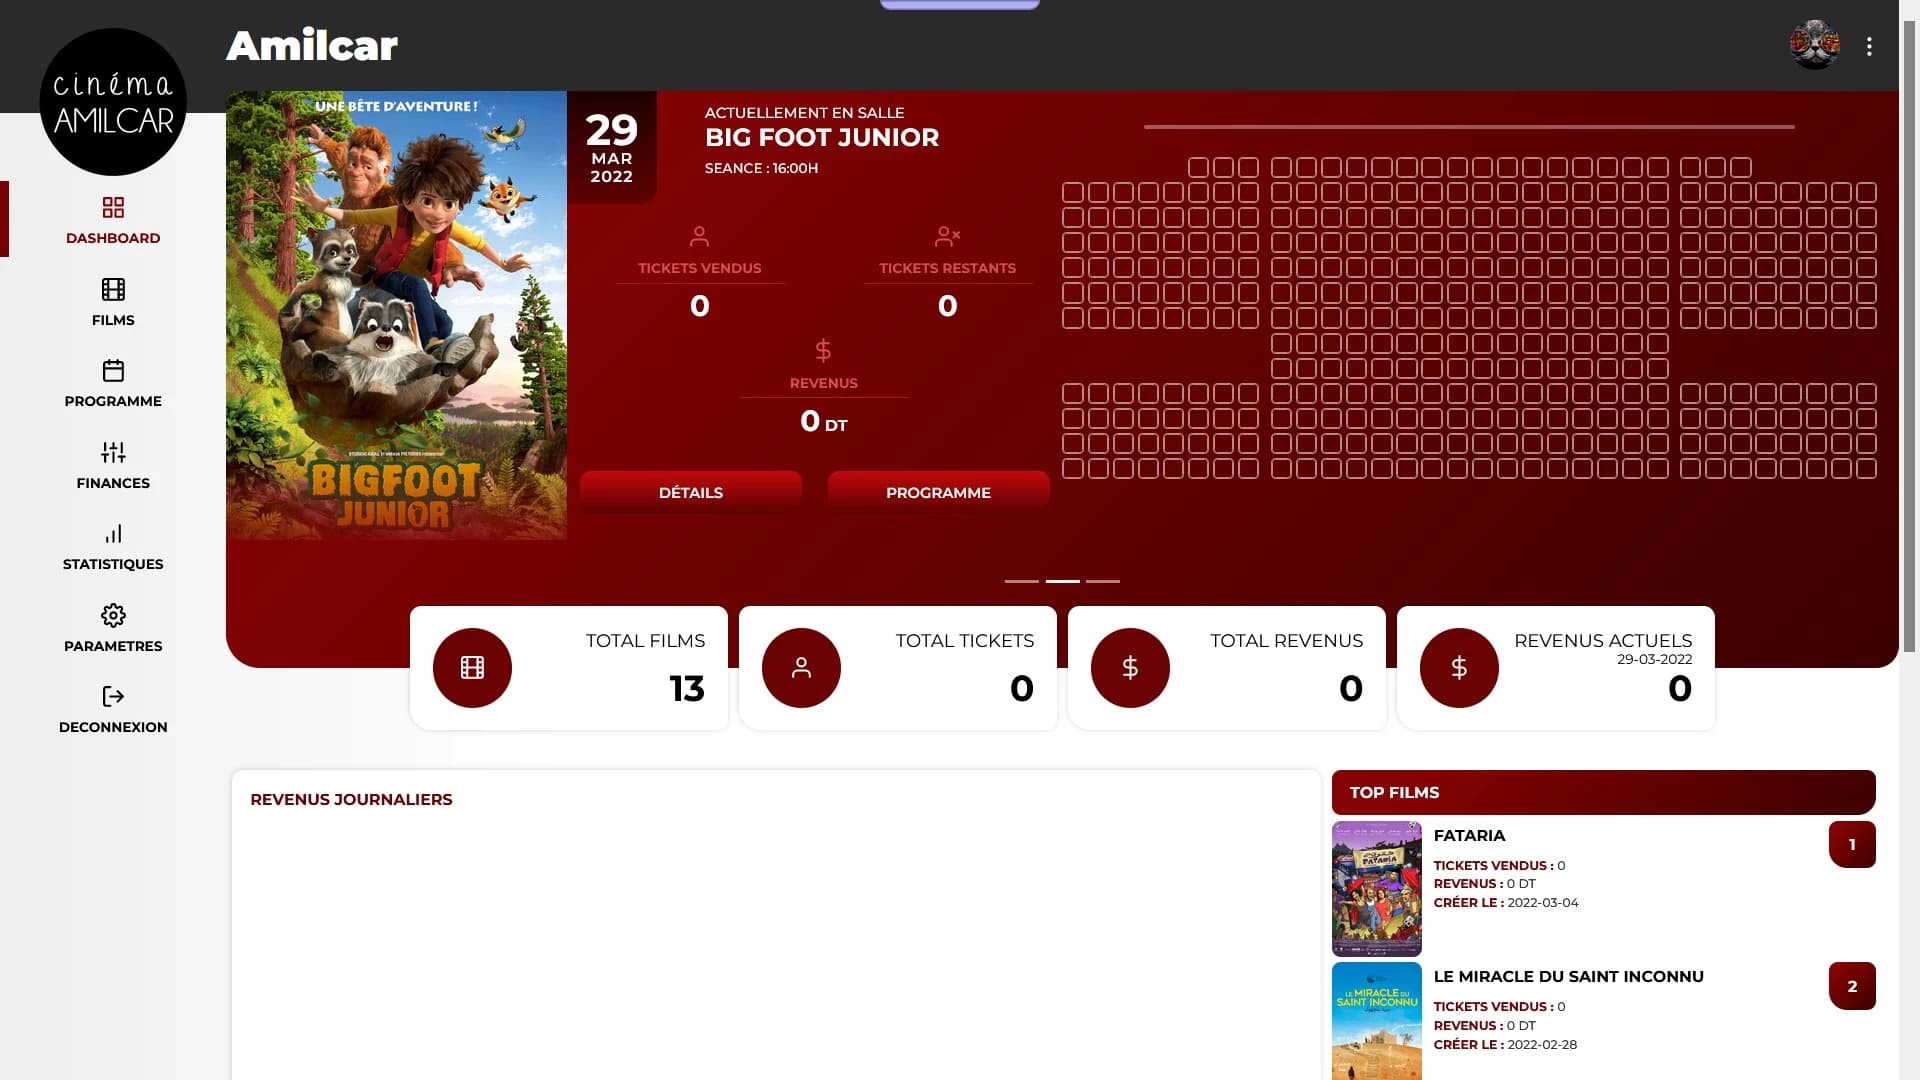Click the TOP FILMS header bar
Viewport: 1920px width, 1080px height.
[x=1603, y=792]
